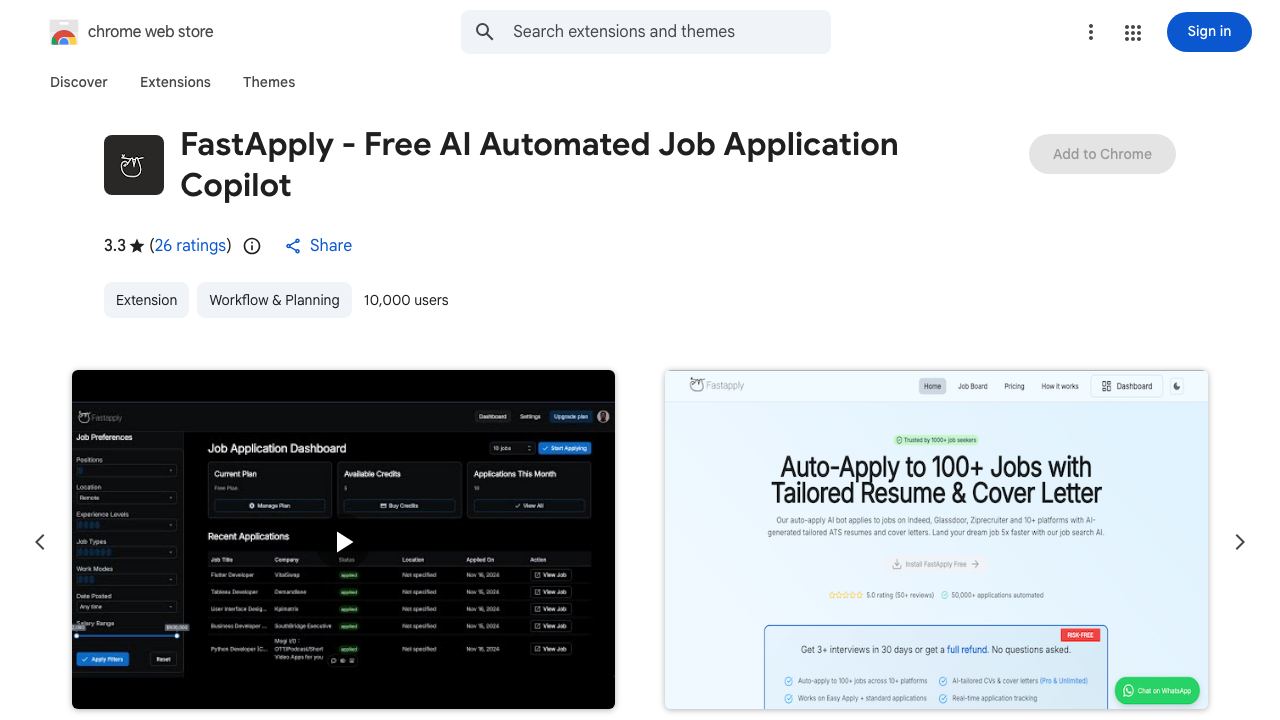Show the previous screenshot with left arrow

(x=40, y=541)
